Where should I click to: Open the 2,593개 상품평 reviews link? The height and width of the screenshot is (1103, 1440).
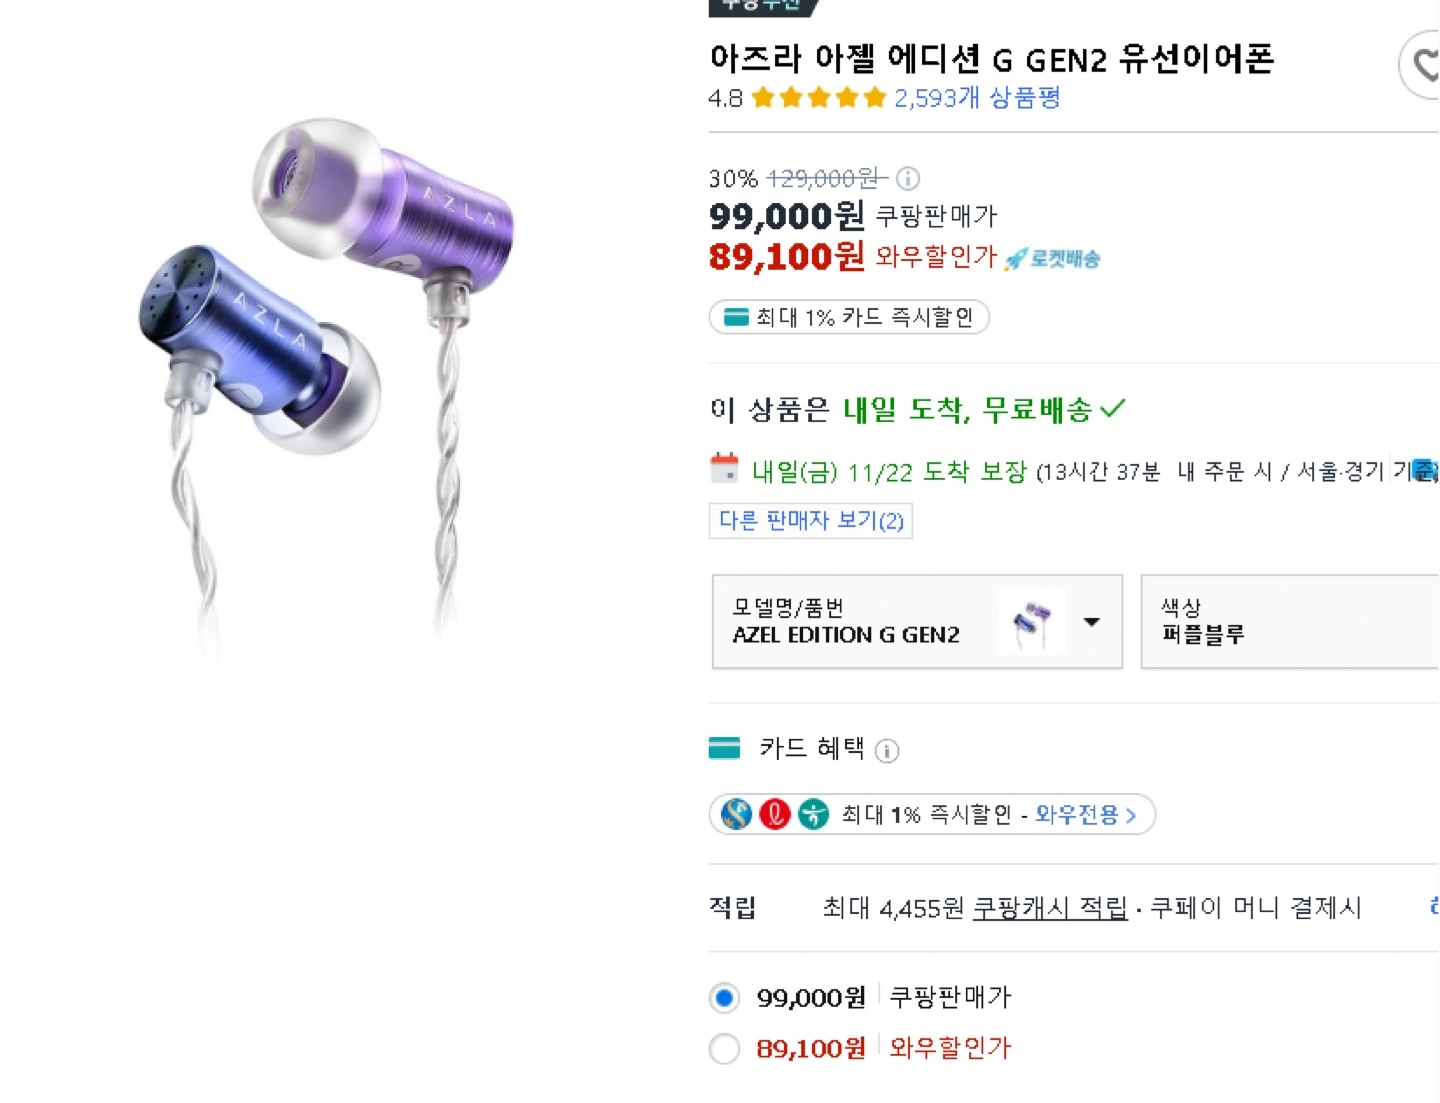tap(977, 98)
